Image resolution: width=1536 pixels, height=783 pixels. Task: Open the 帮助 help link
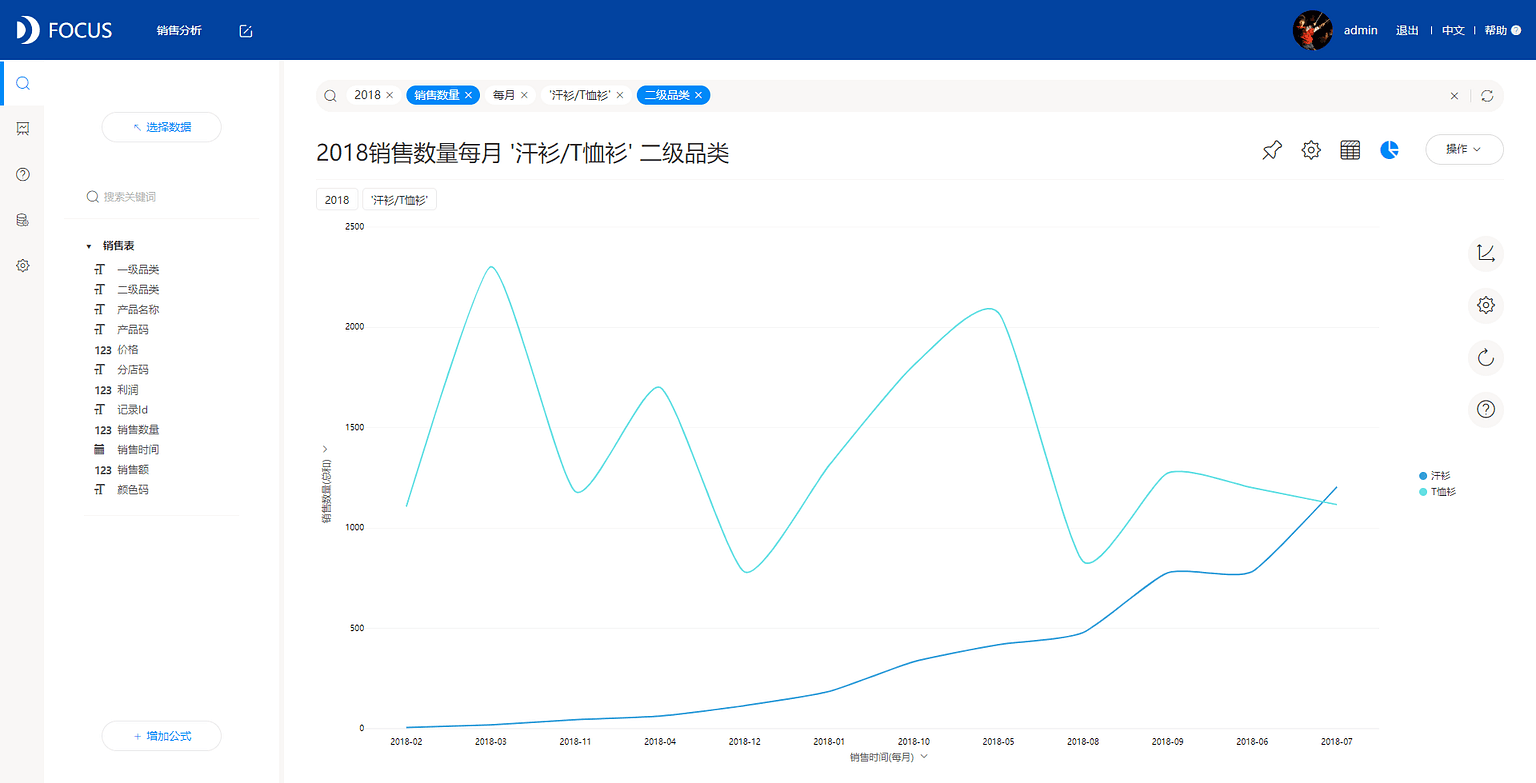(1502, 31)
